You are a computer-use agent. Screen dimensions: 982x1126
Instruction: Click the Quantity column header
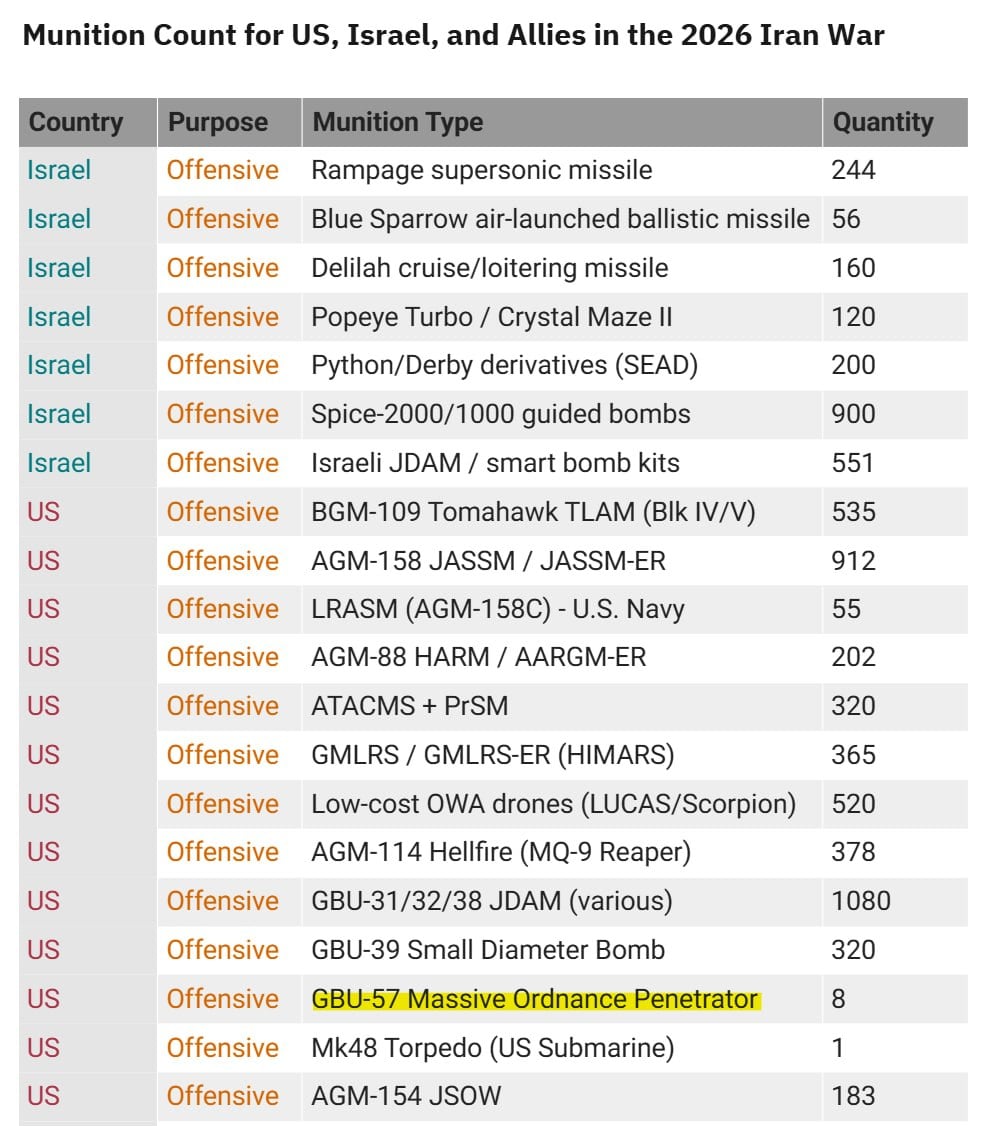pyautogui.click(x=883, y=122)
